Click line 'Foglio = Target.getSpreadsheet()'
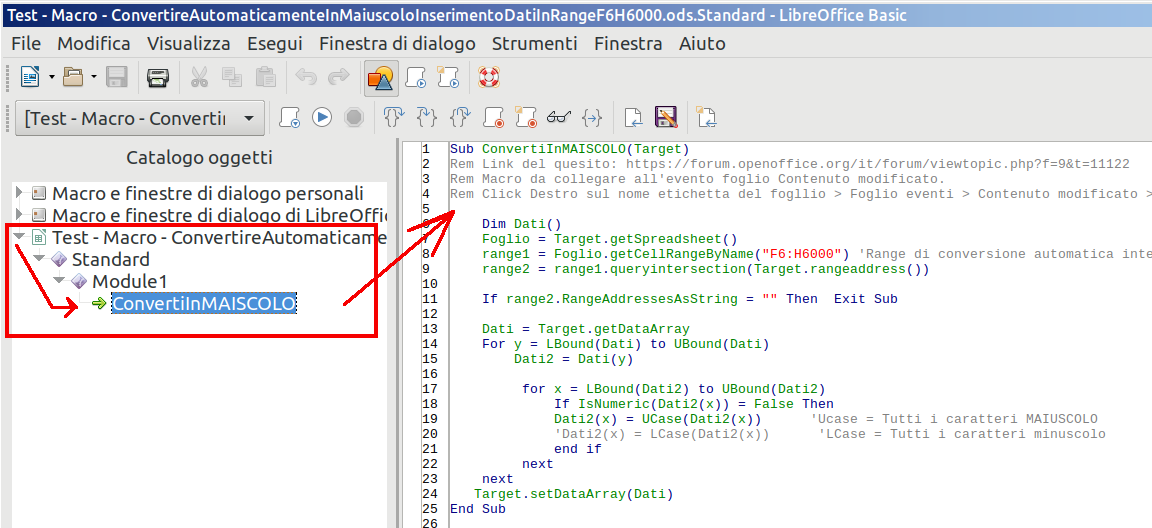 [609, 239]
